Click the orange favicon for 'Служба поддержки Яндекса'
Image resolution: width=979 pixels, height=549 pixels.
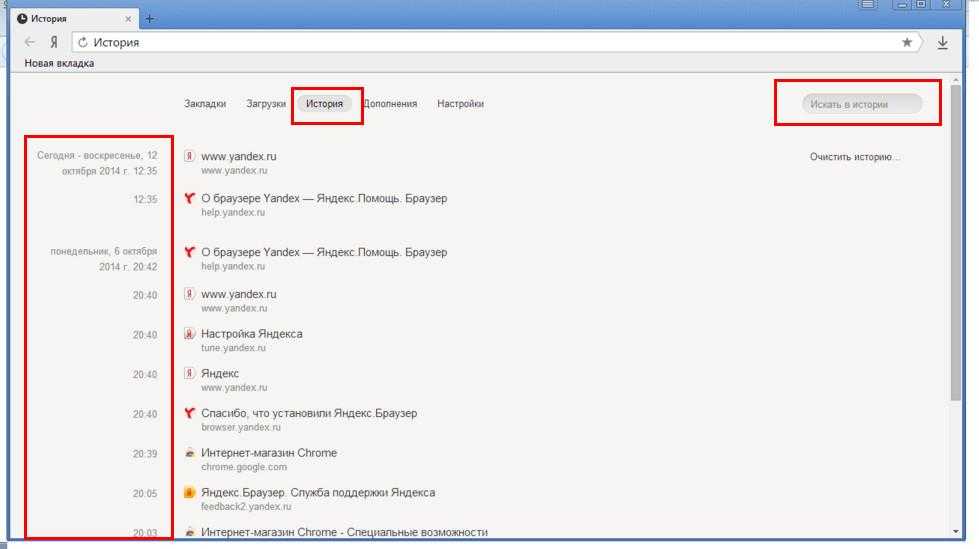coord(189,492)
